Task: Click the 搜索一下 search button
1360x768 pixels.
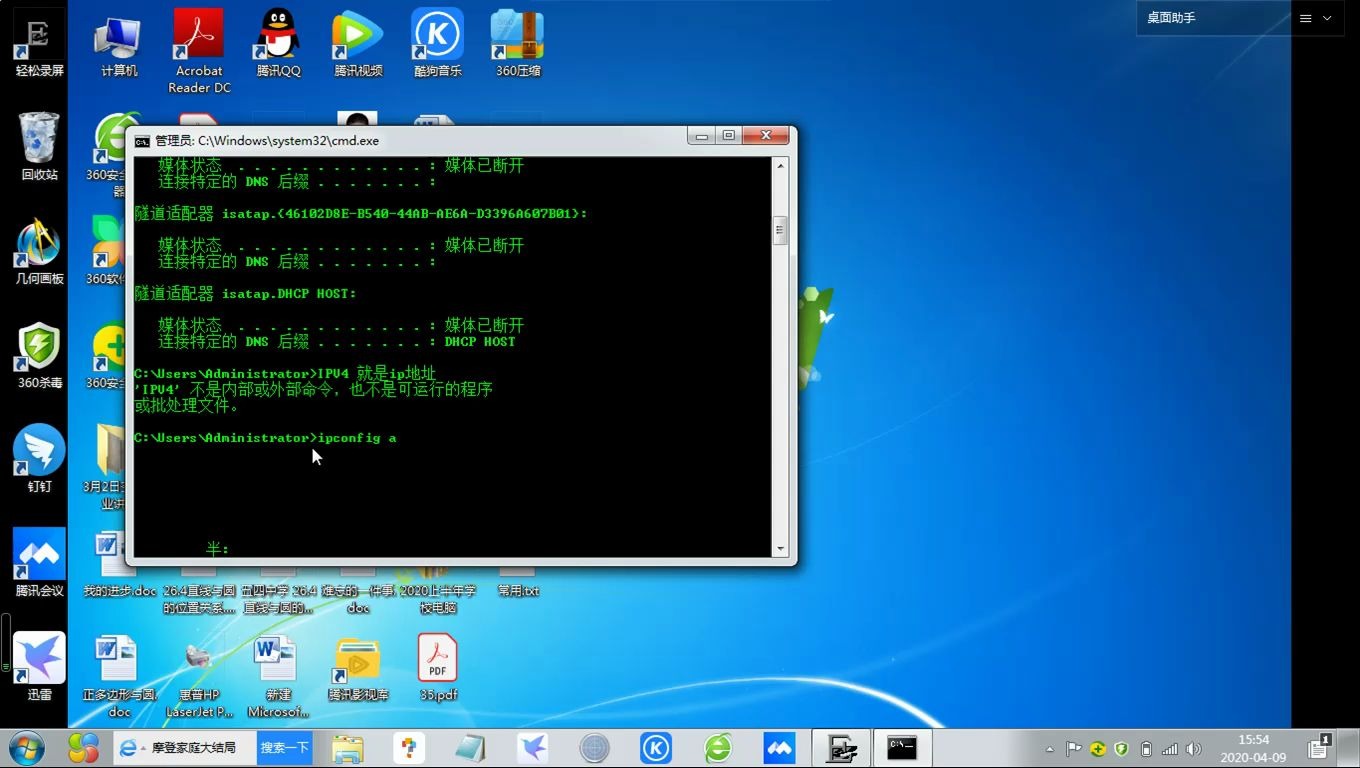Action: [x=285, y=748]
